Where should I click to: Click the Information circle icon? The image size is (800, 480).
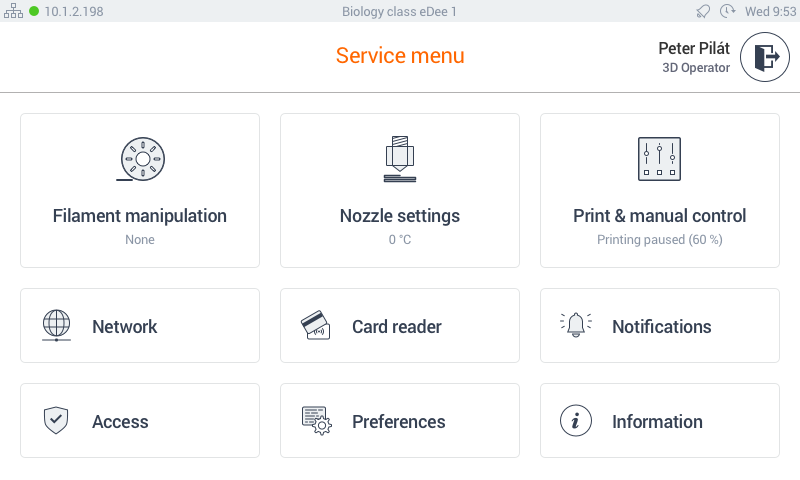(x=575, y=421)
